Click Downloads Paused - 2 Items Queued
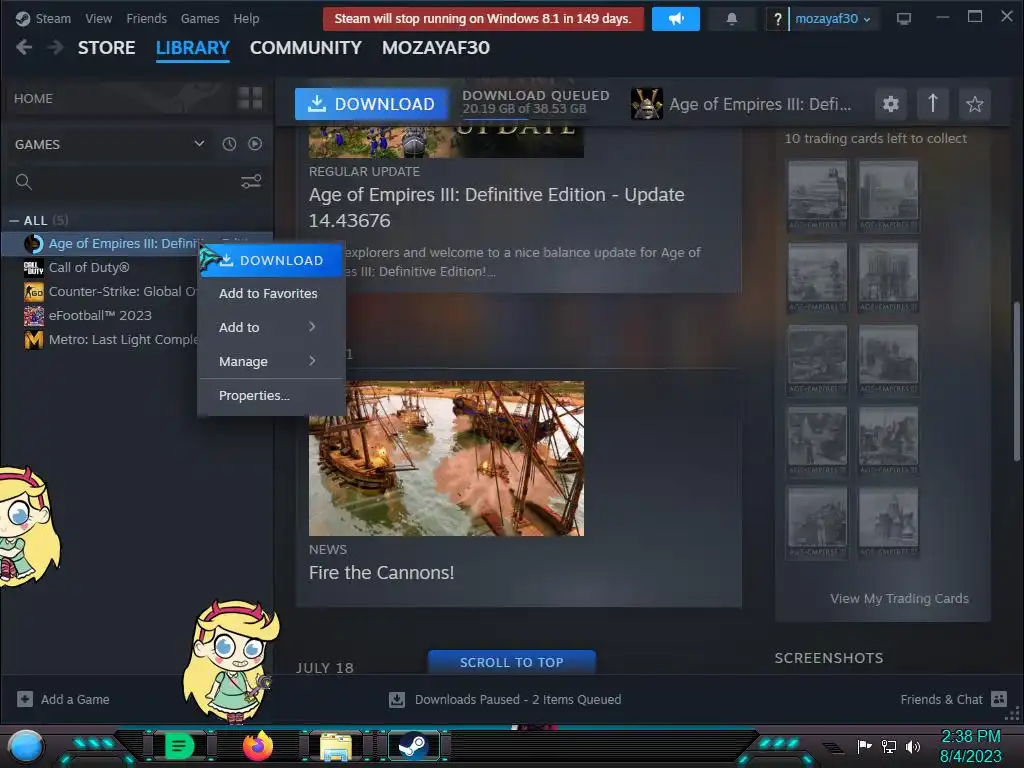 click(x=518, y=699)
